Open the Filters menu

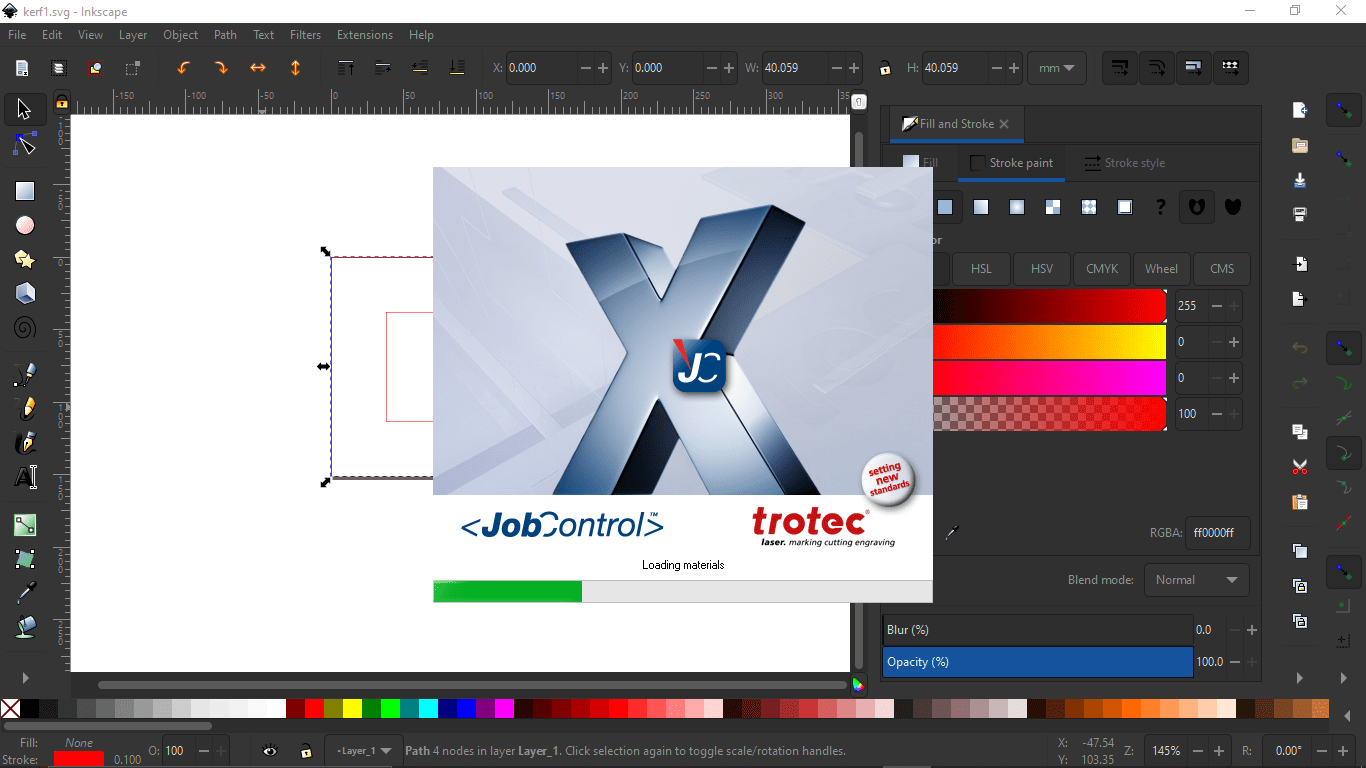click(305, 35)
